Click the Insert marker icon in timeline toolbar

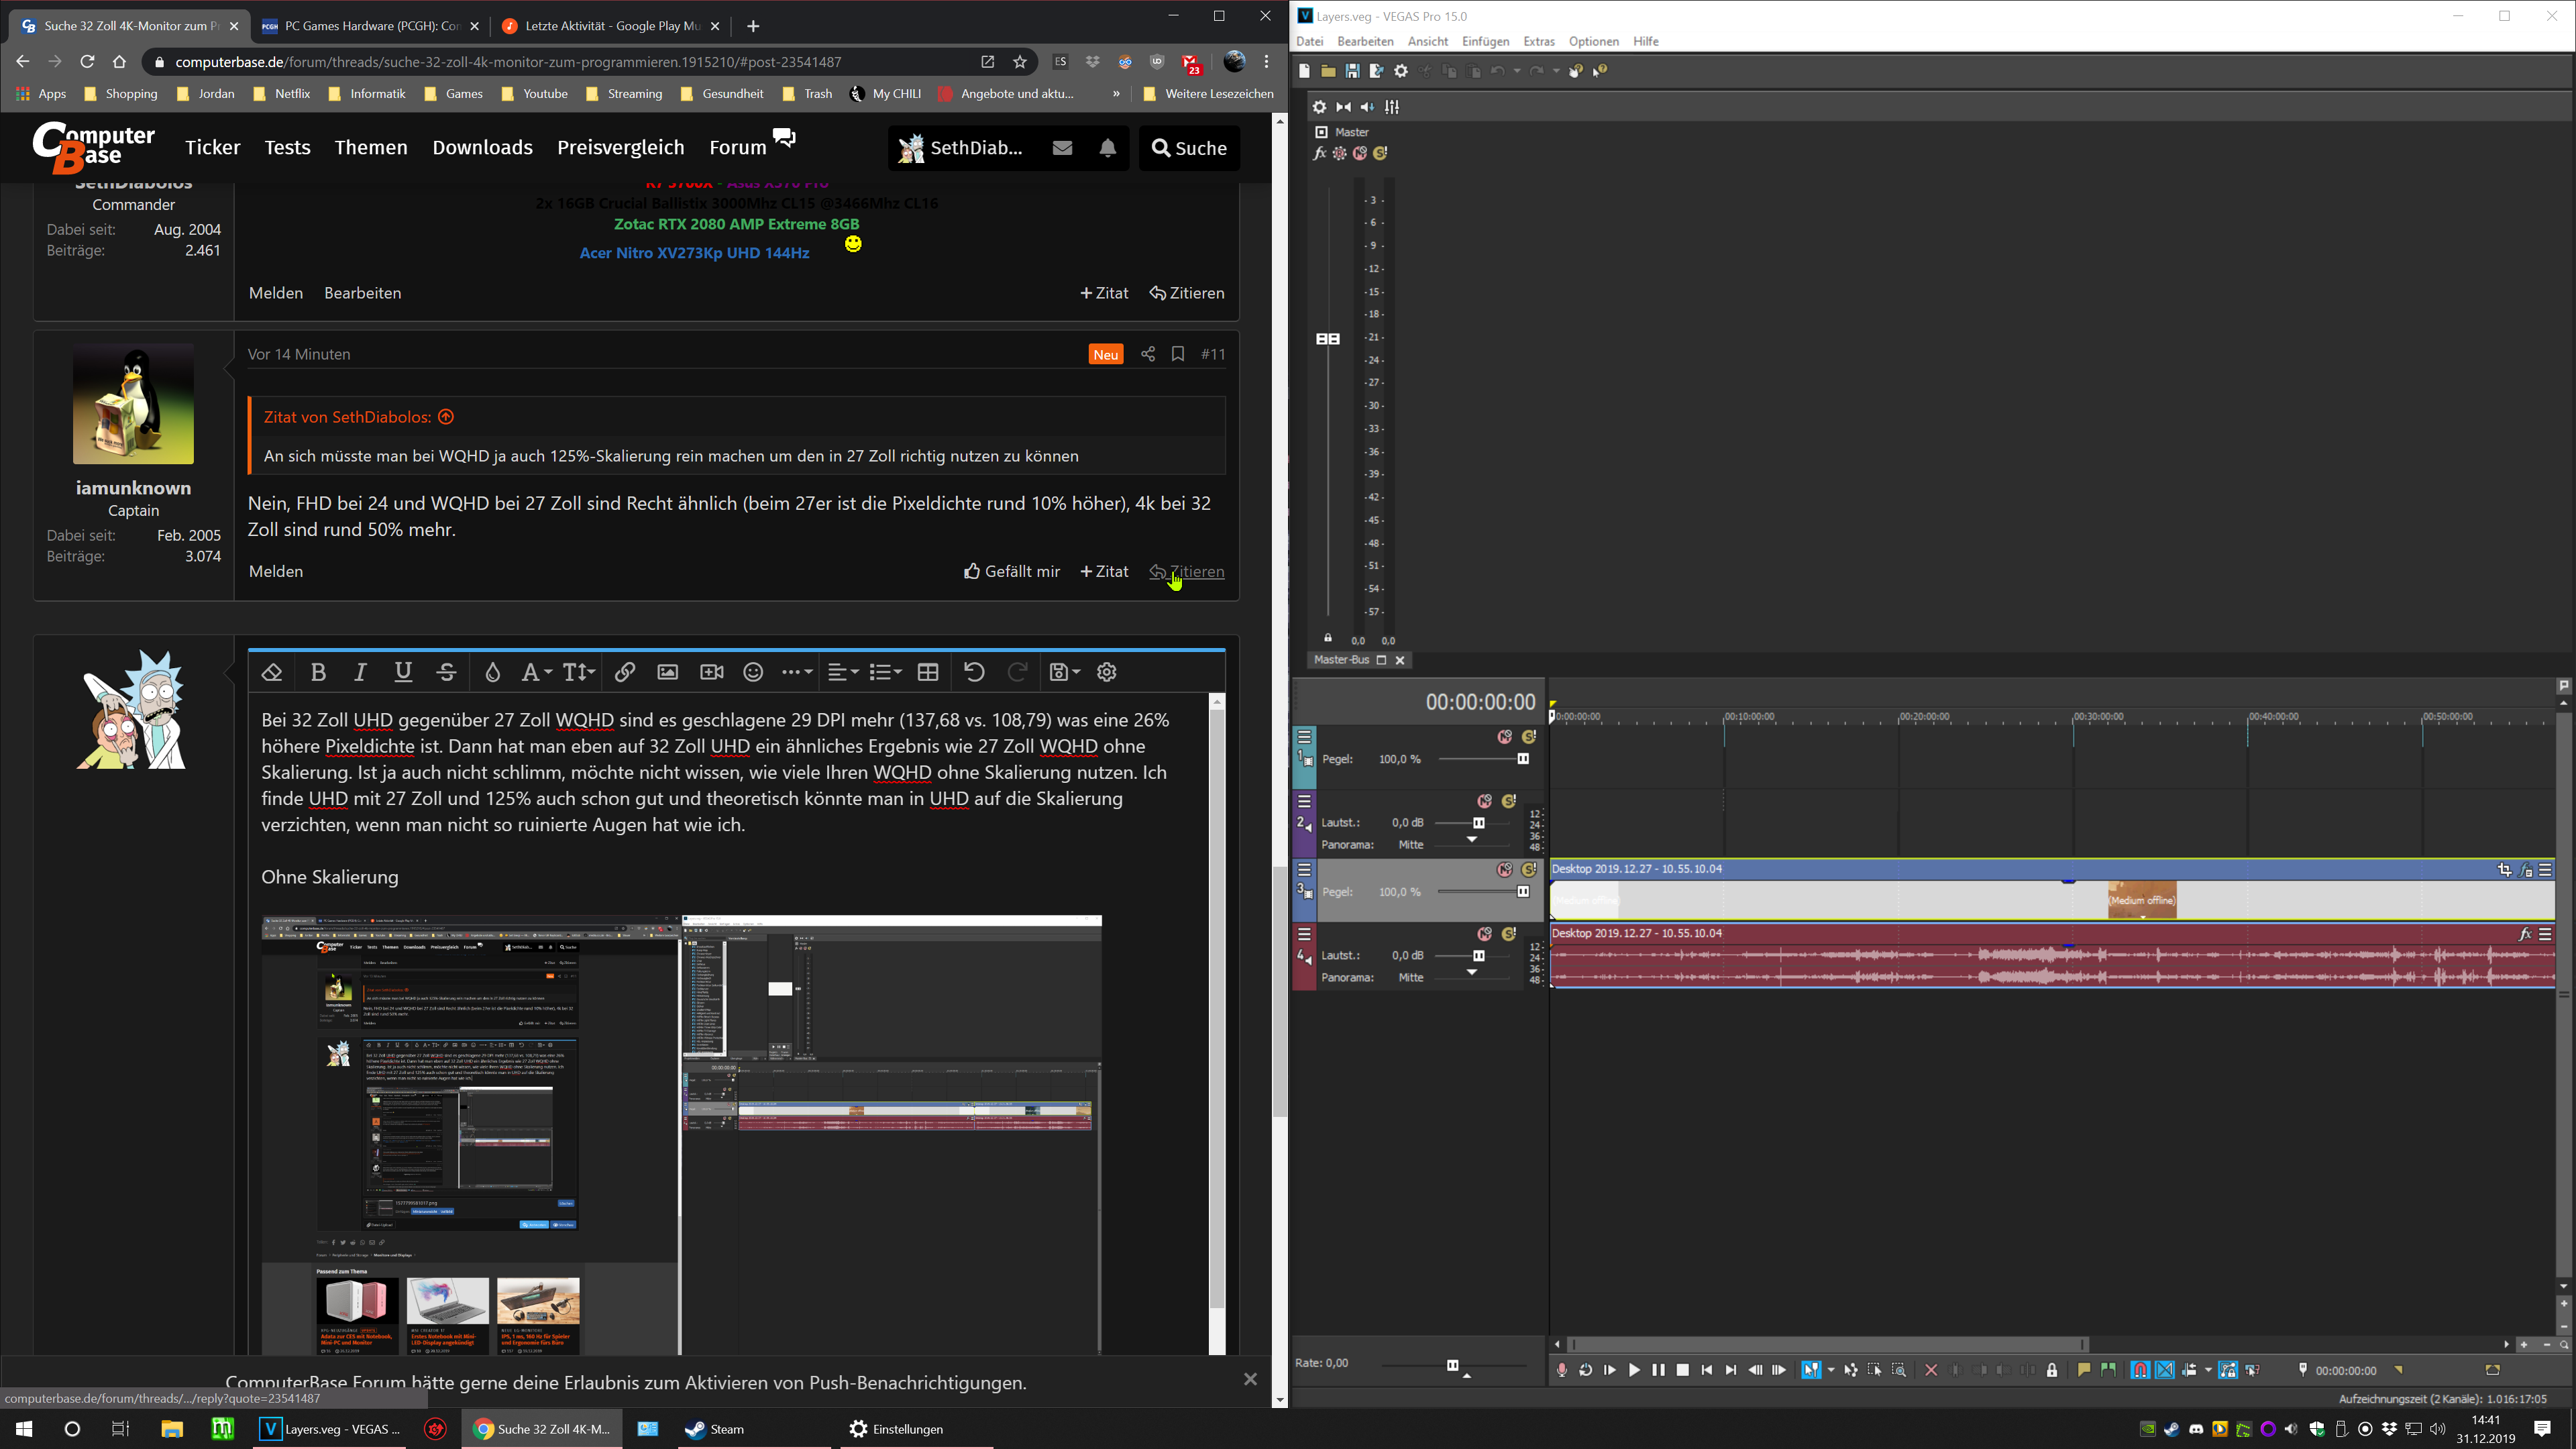click(2084, 1371)
